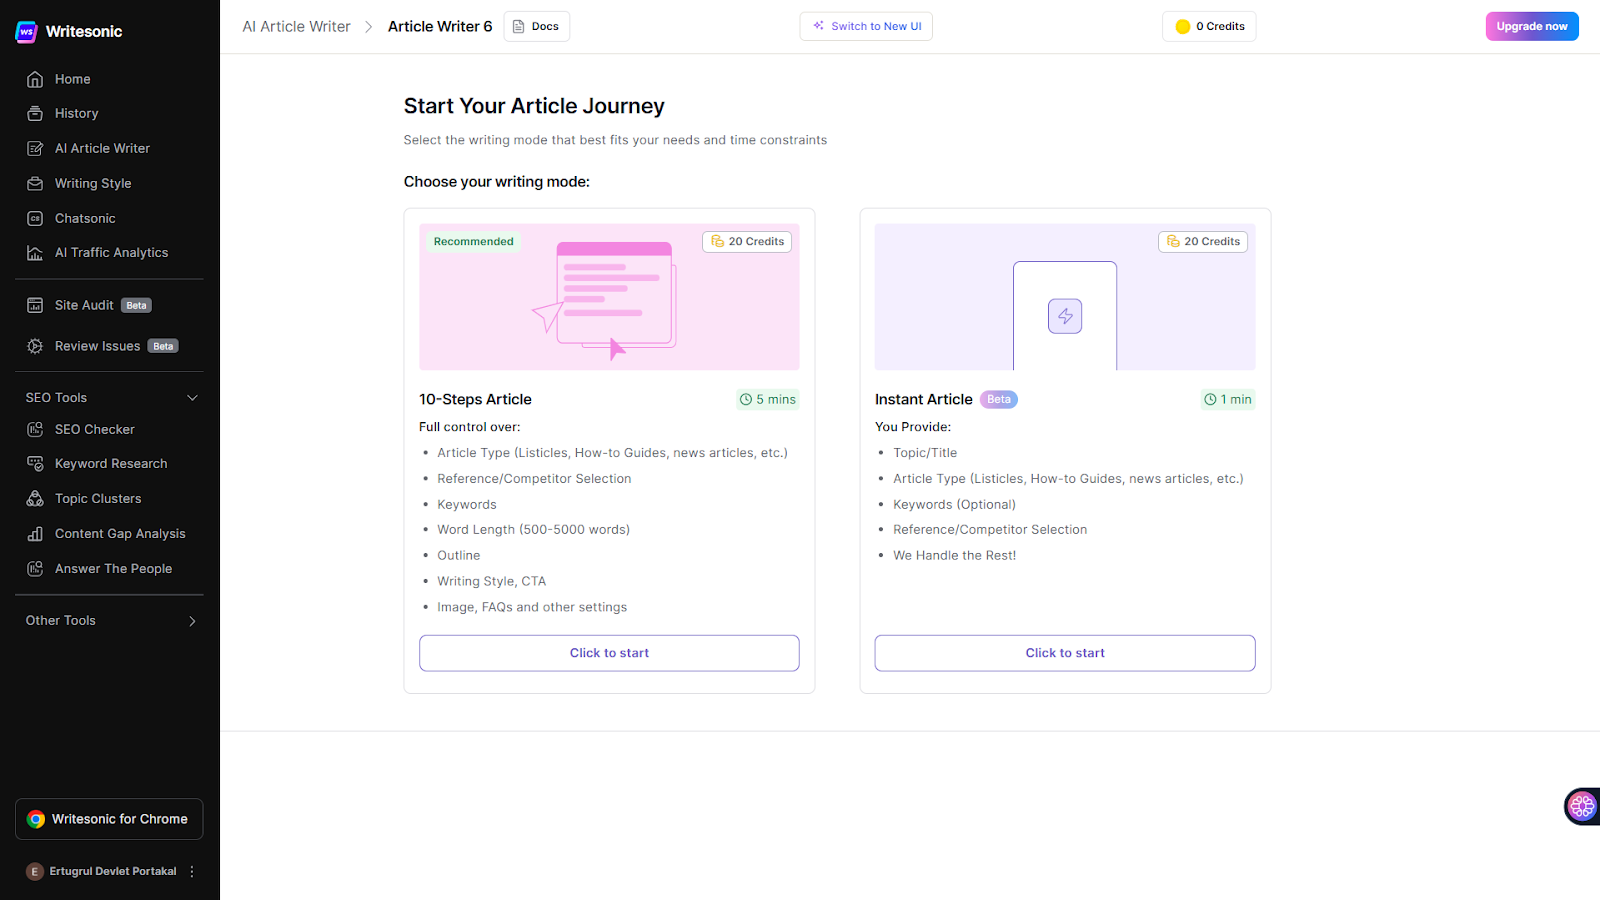Select AI Traffic Analytics menu item
Screen dimensions: 1600x900
[x=110, y=253]
